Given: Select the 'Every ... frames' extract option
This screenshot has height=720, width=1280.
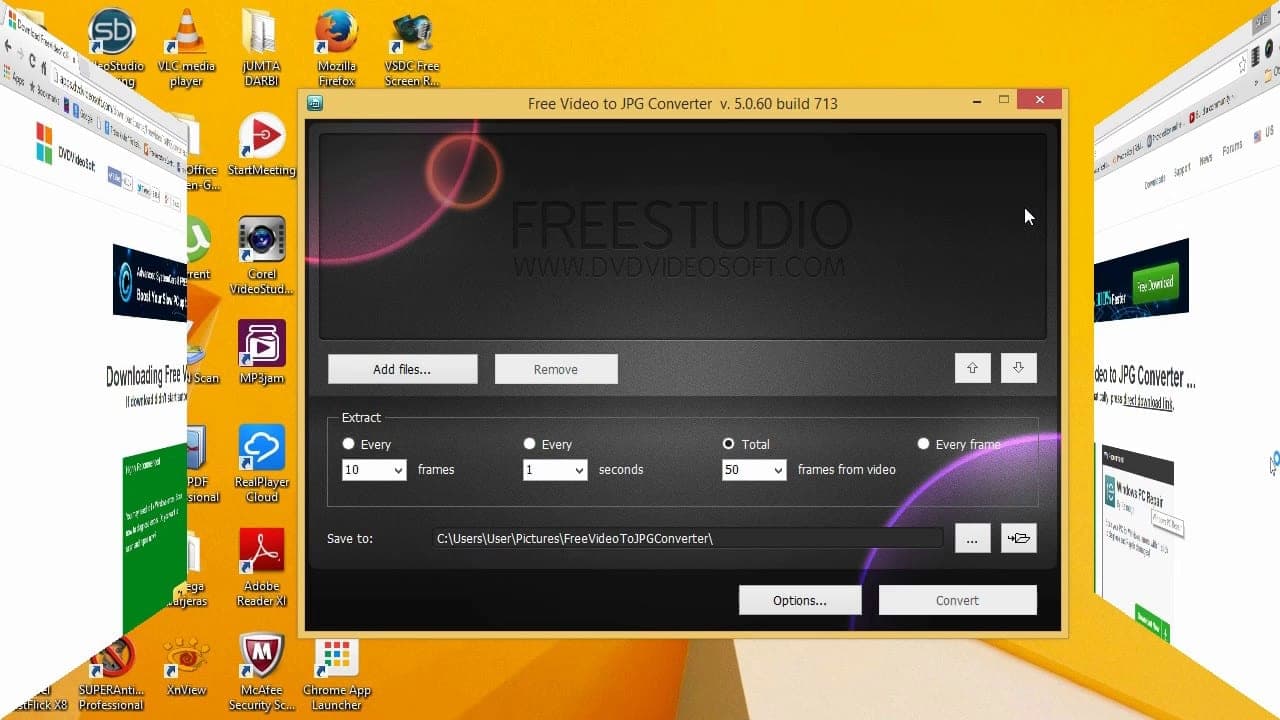Looking at the screenshot, I should point(348,444).
